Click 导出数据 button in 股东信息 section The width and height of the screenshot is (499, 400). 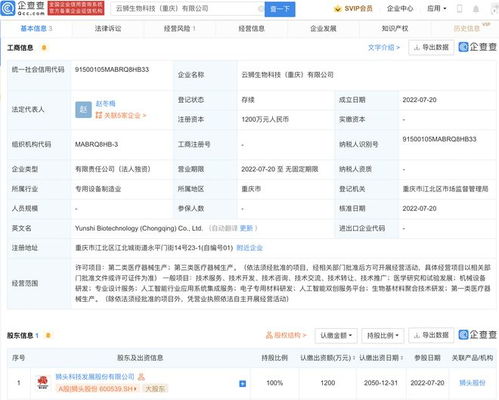(x=431, y=335)
